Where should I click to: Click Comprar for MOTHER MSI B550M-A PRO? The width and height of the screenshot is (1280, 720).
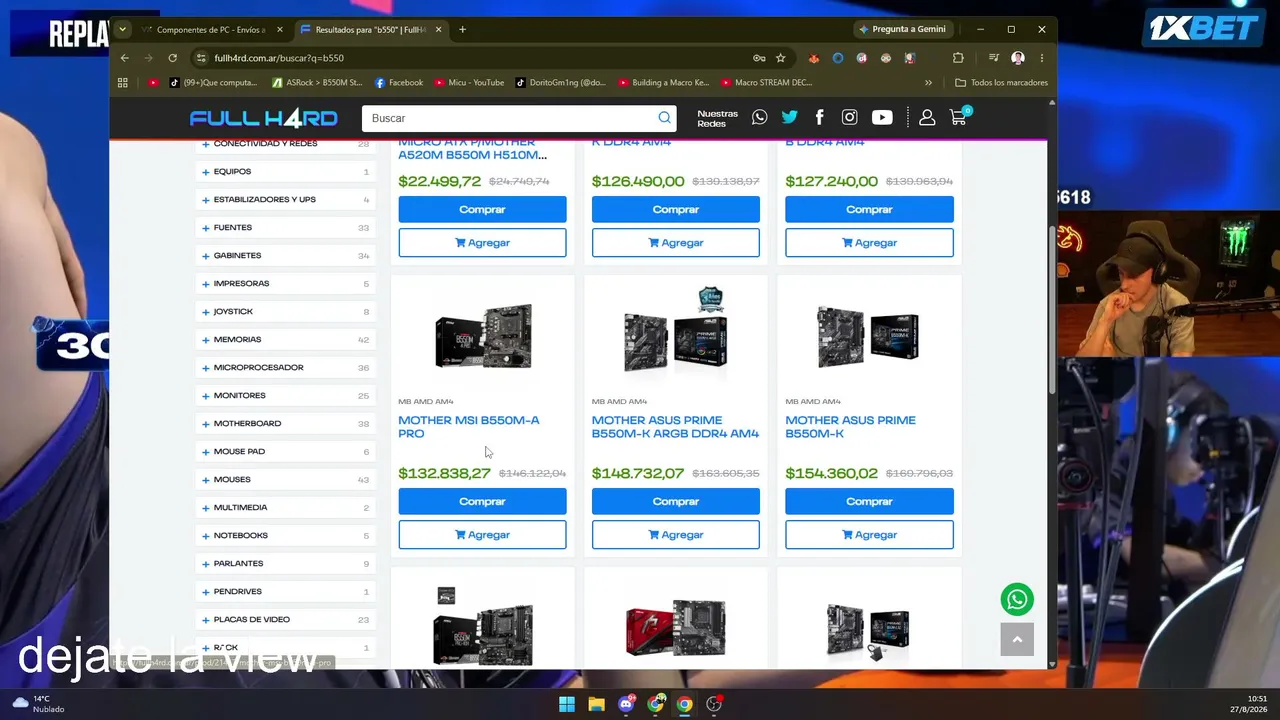pyautogui.click(x=482, y=502)
